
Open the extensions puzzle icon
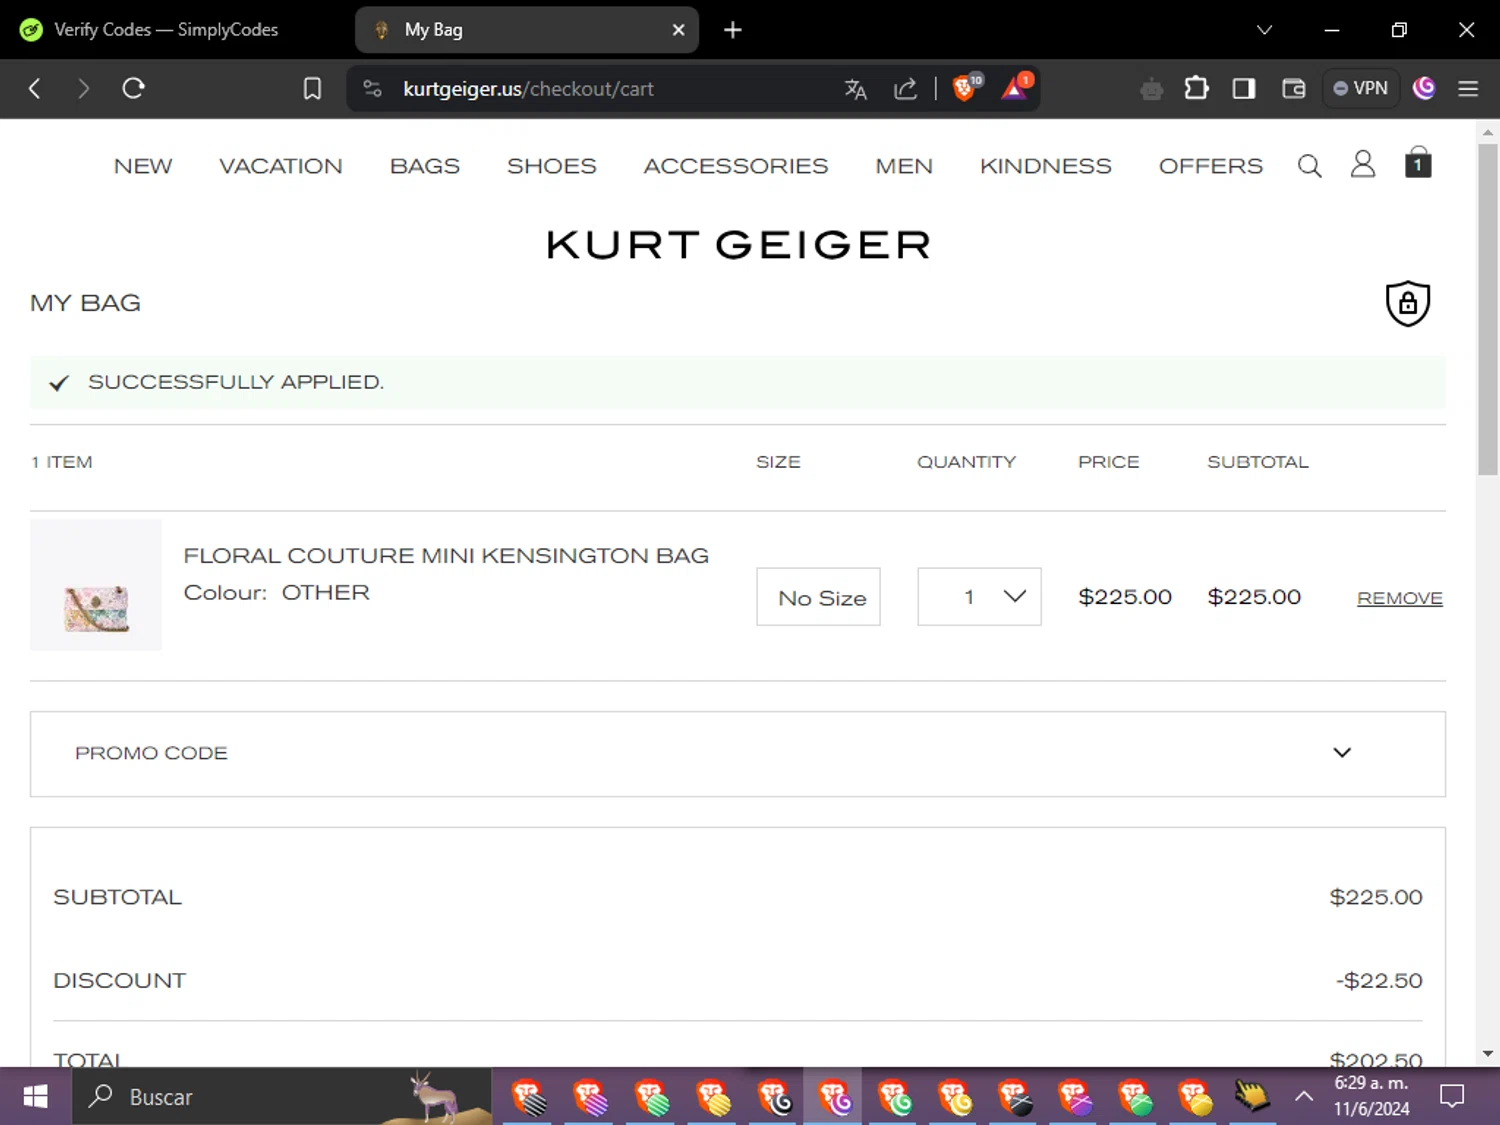click(x=1196, y=88)
